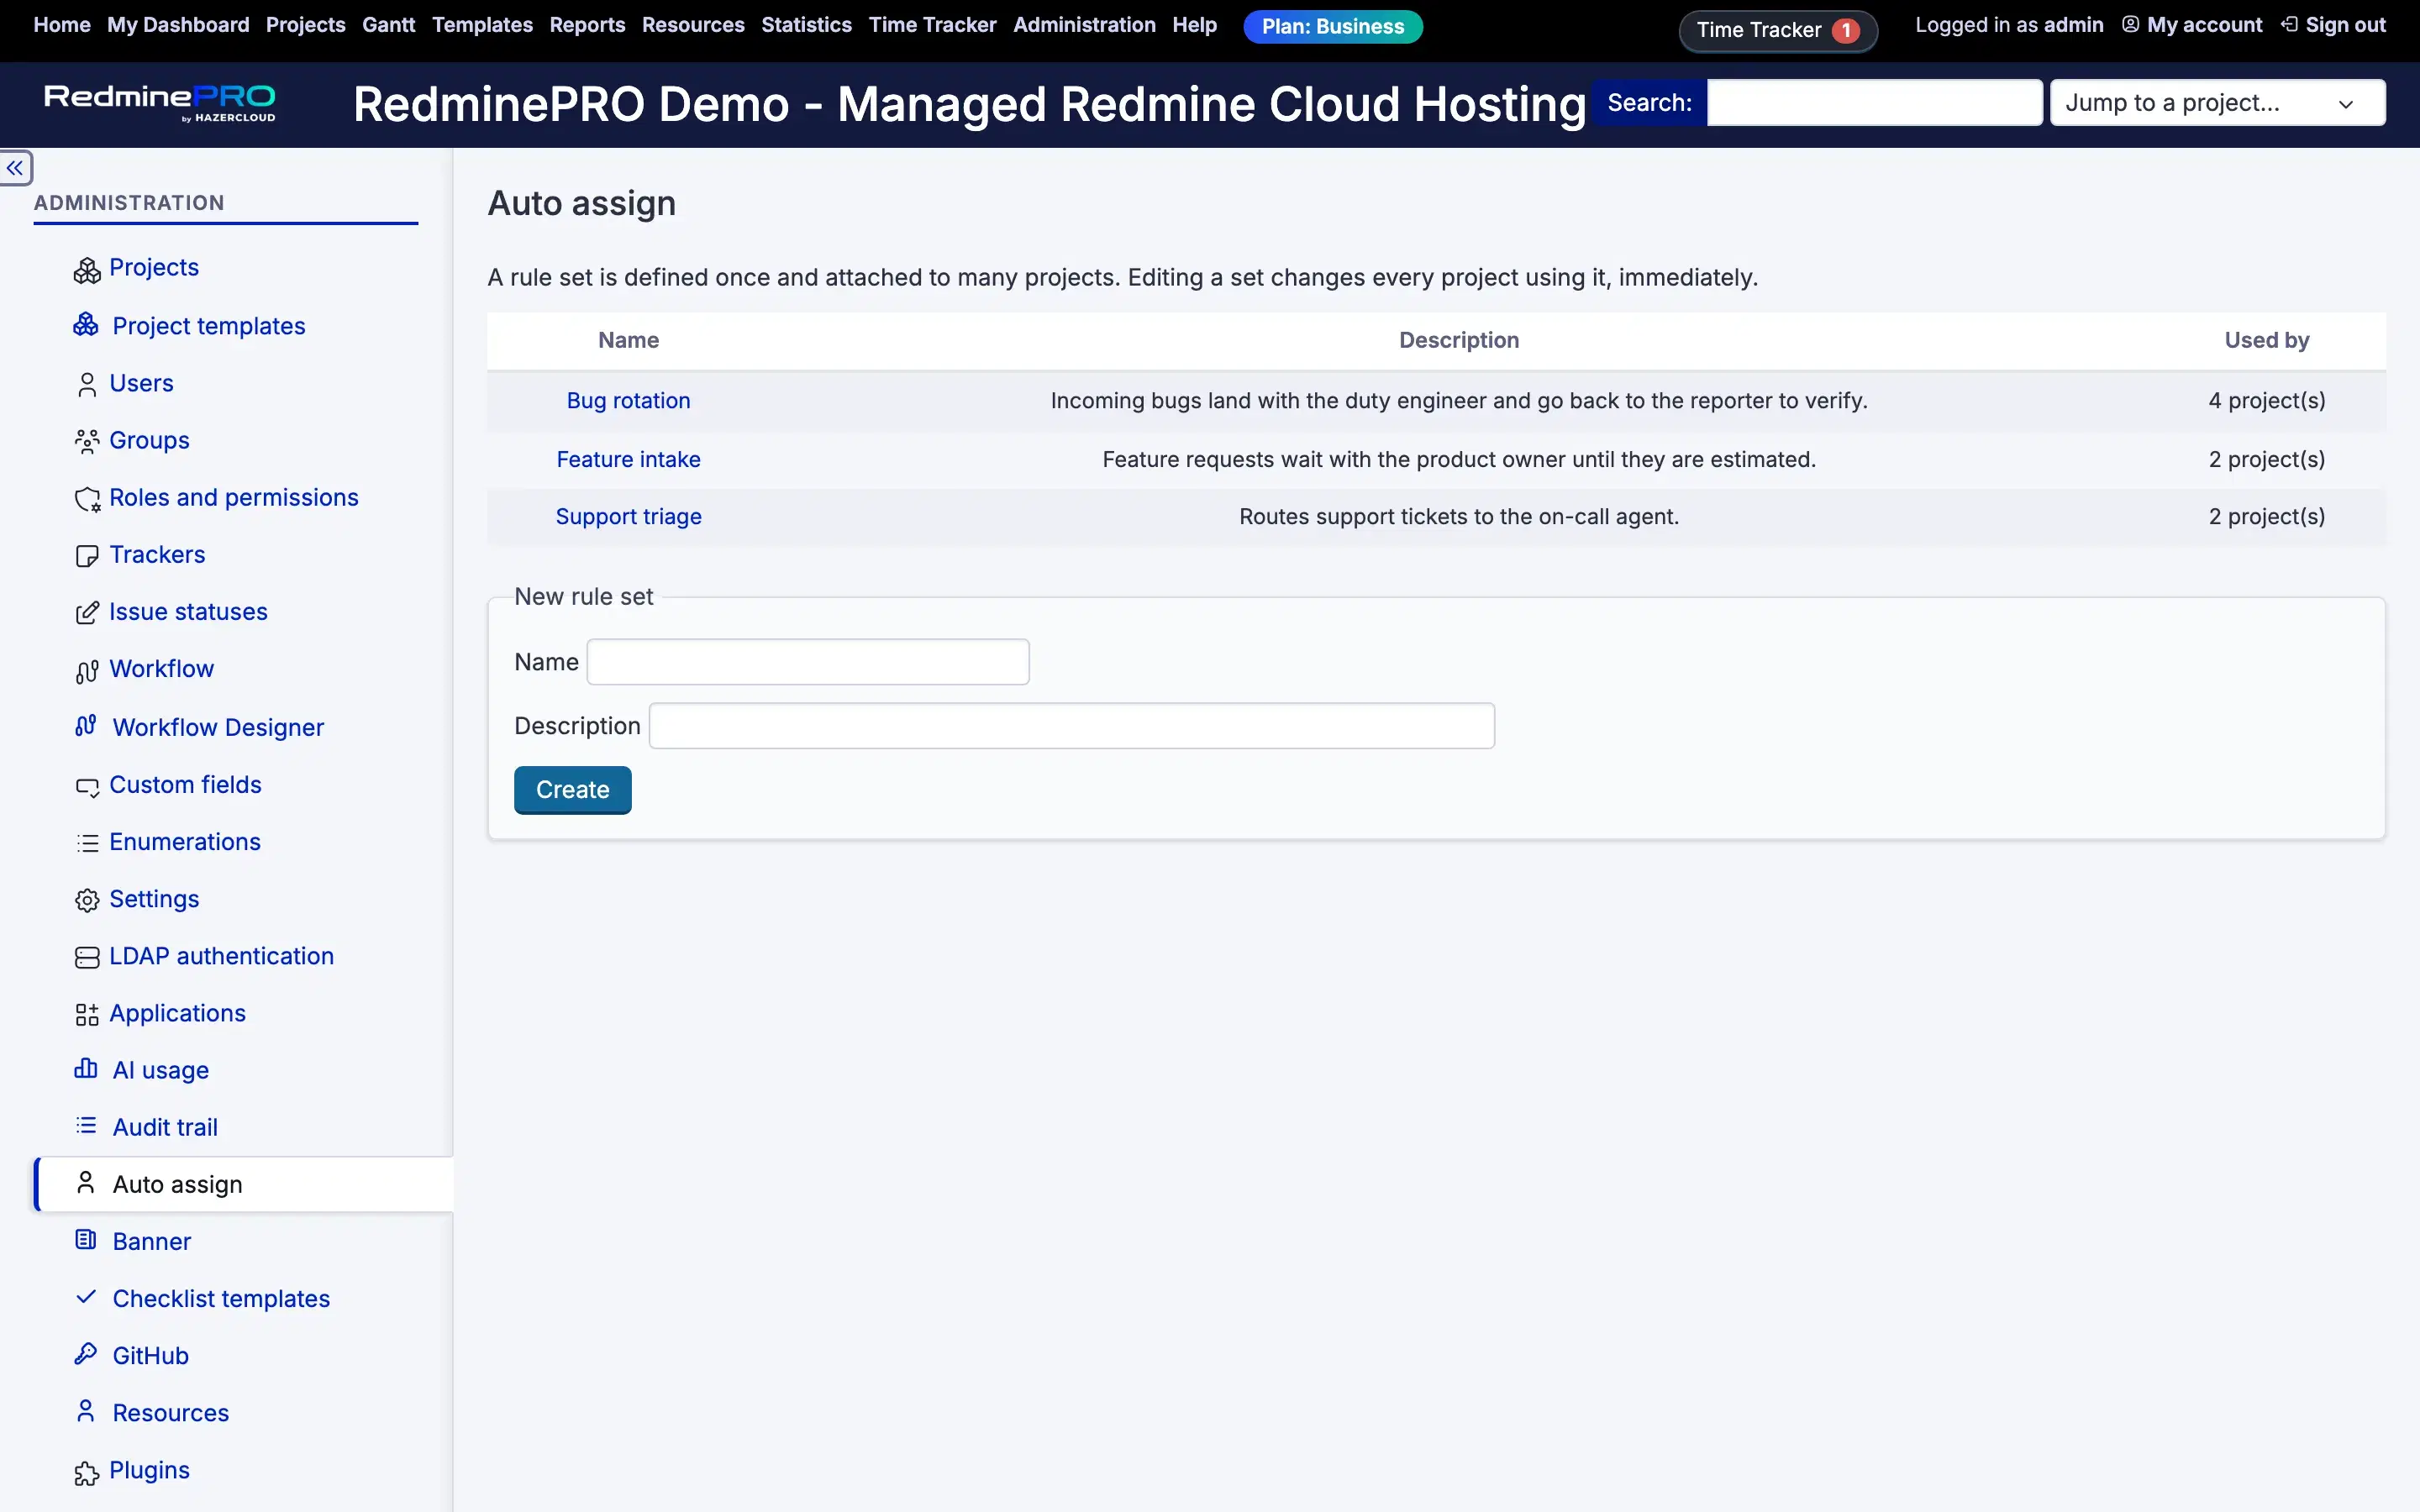Open Workflow link in the sidebar
This screenshot has height=1512, width=2420.
click(x=161, y=669)
